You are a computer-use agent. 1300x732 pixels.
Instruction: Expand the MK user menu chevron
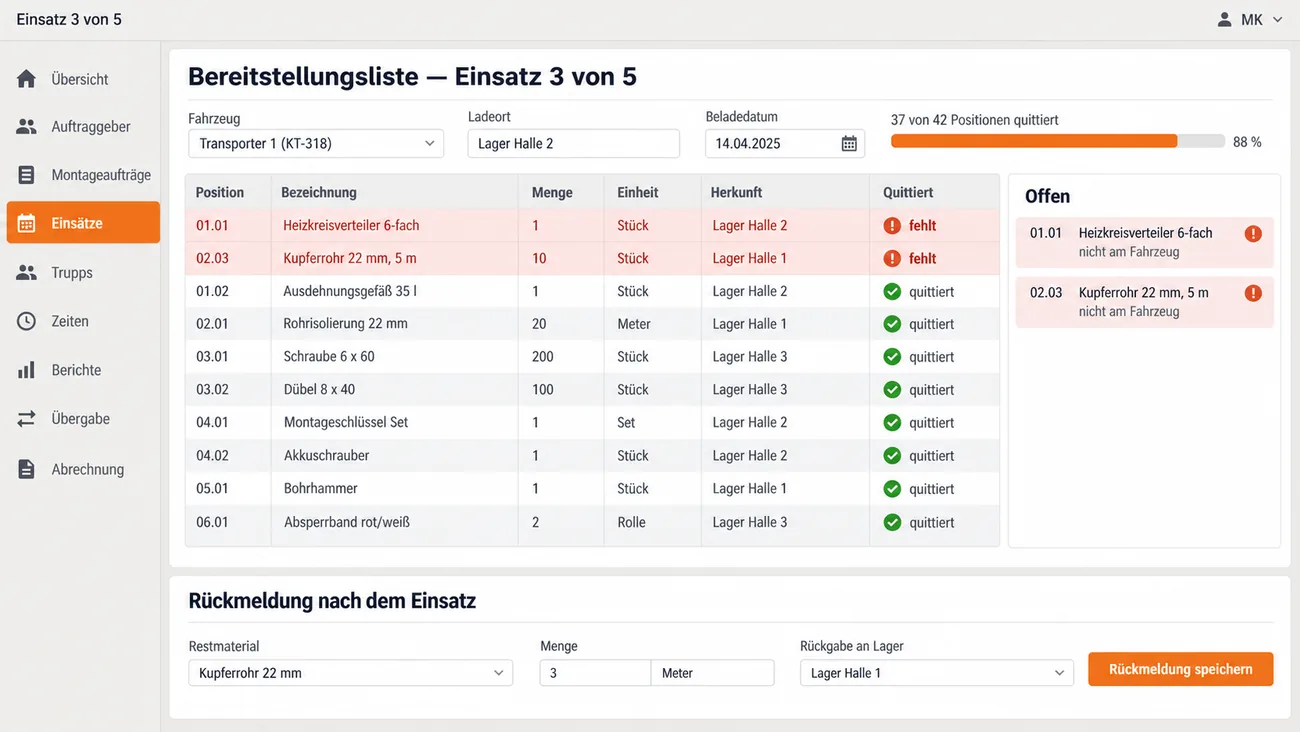pos(1277,20)
